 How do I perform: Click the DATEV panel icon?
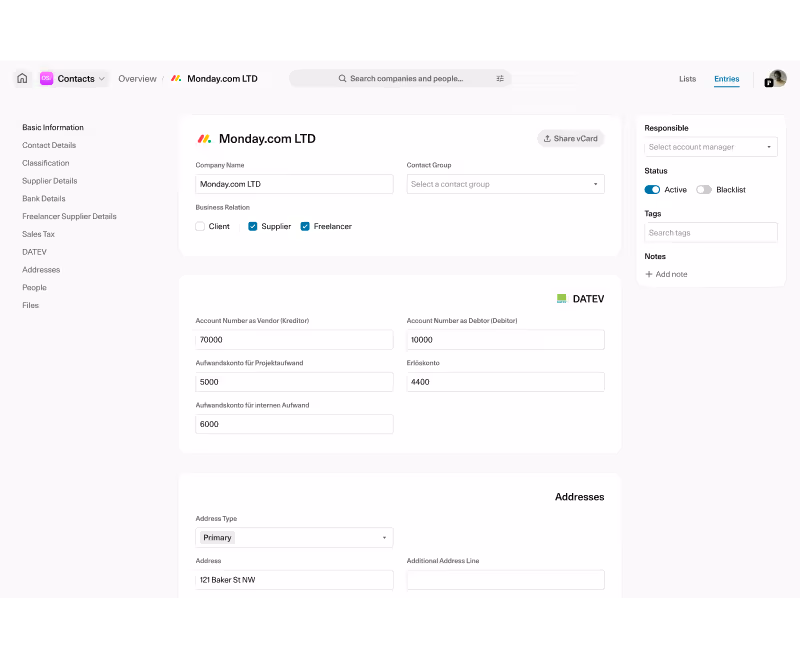click(562, 298)
